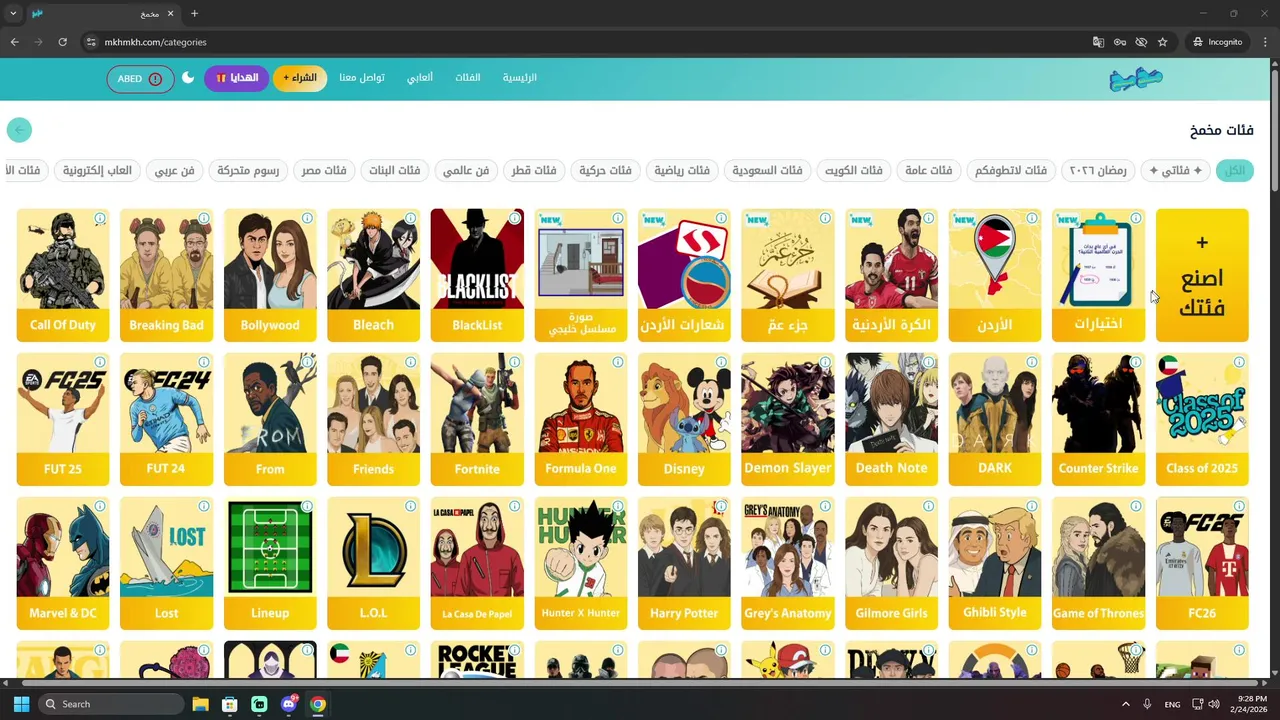This screenshot has width=1280, height=720.
Task: Click info icon on Lineup card
Action: tap(307, 506)
